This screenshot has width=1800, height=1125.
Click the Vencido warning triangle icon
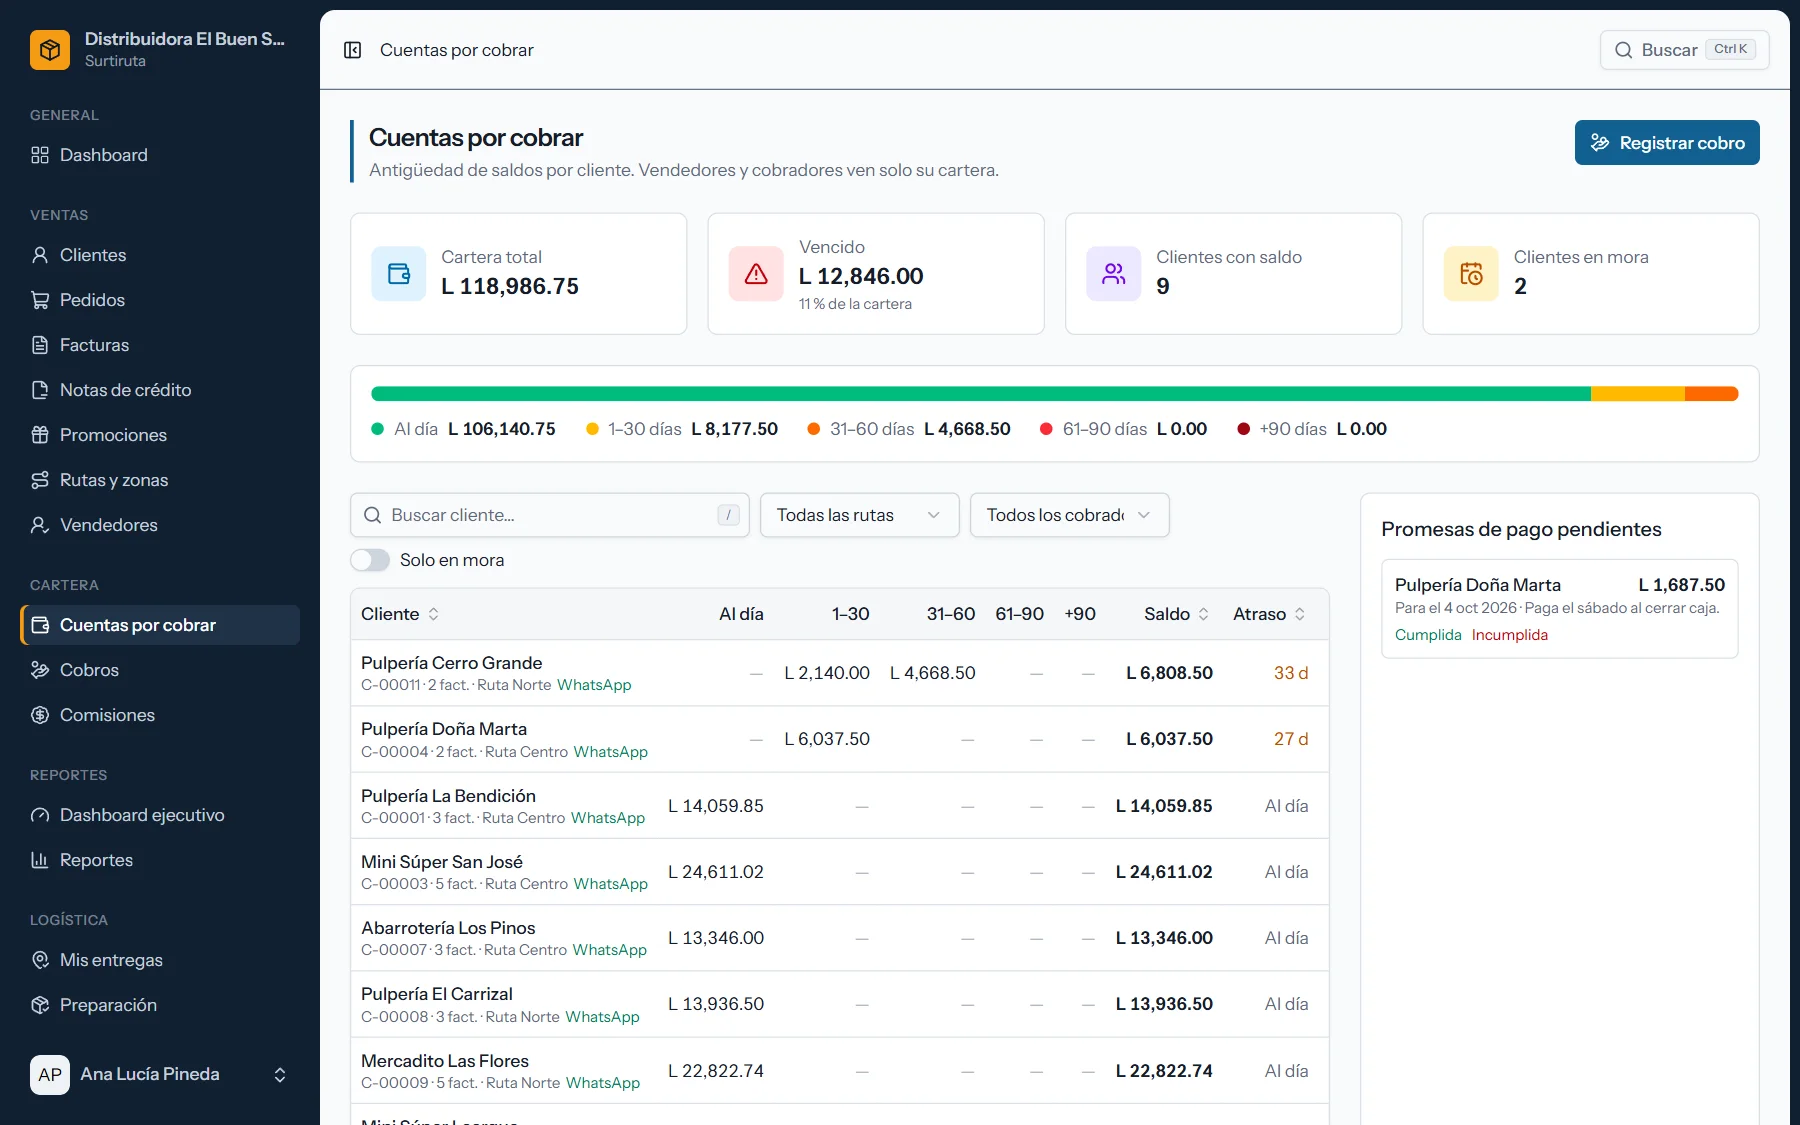[756, 274]
